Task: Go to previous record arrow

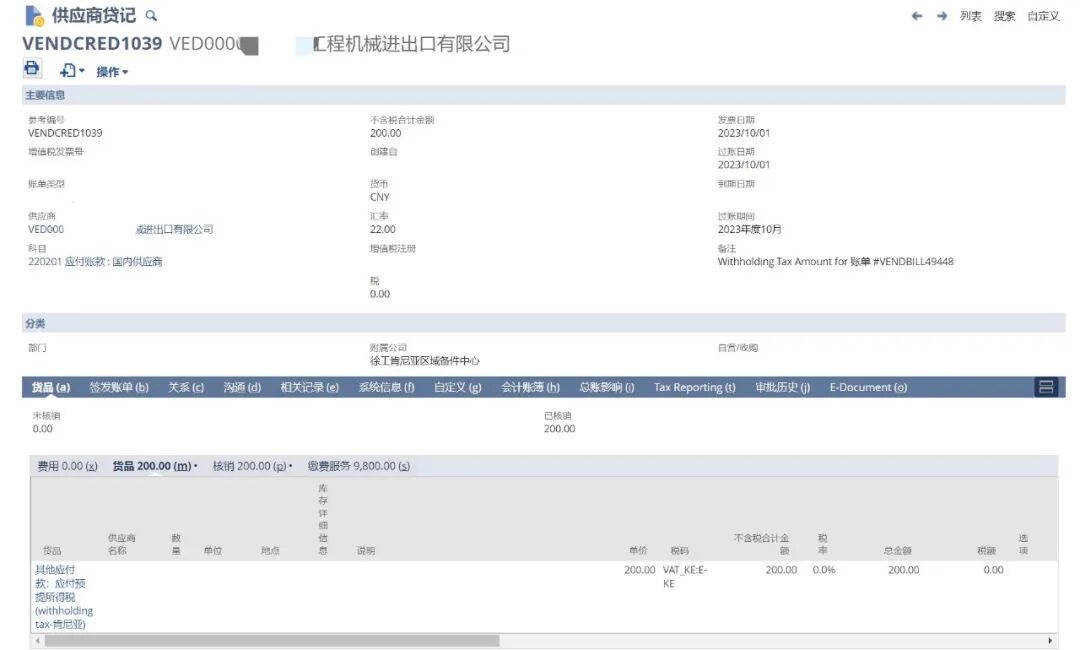Action: [x=917, y=16]
